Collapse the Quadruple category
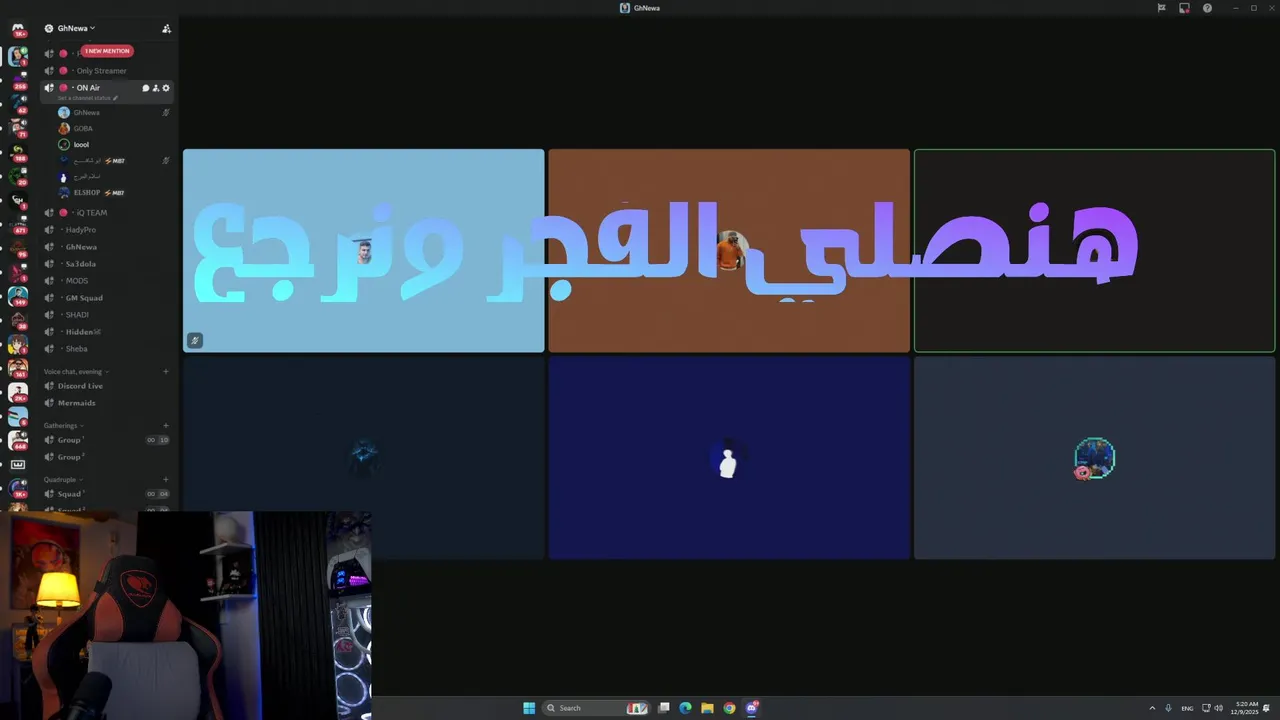This screenshot has width=1280, height=720. click(x=63, y=479)
